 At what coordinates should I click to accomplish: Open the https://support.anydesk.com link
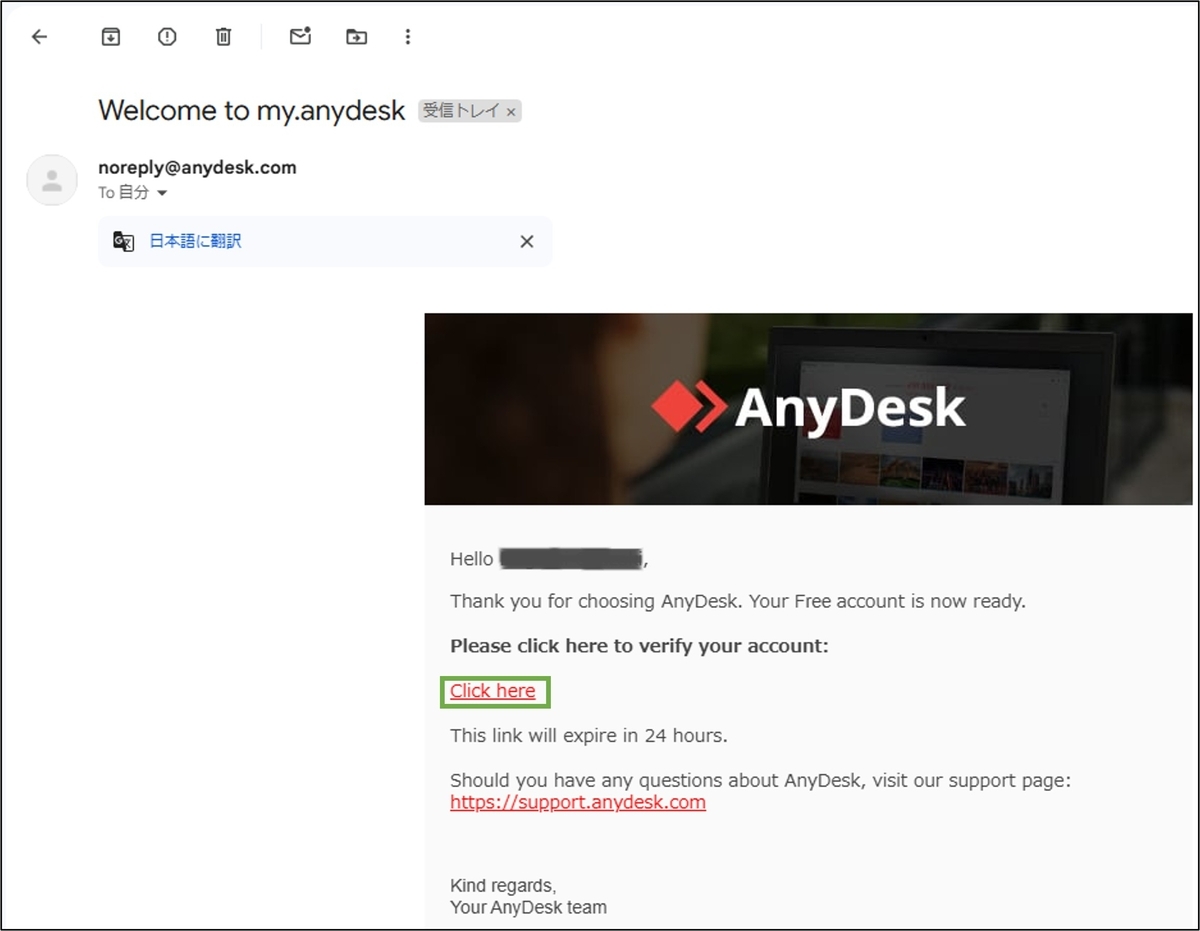tap(578, 803)
